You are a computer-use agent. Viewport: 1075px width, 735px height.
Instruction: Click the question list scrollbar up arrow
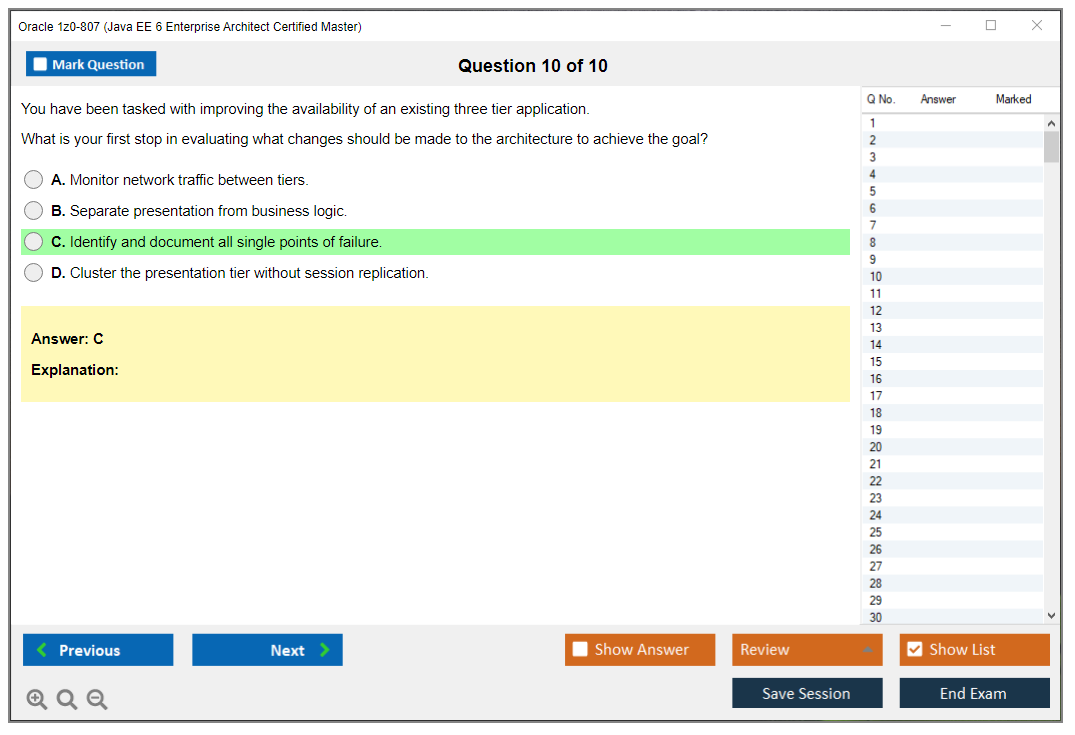click(x=1050, y=123)
